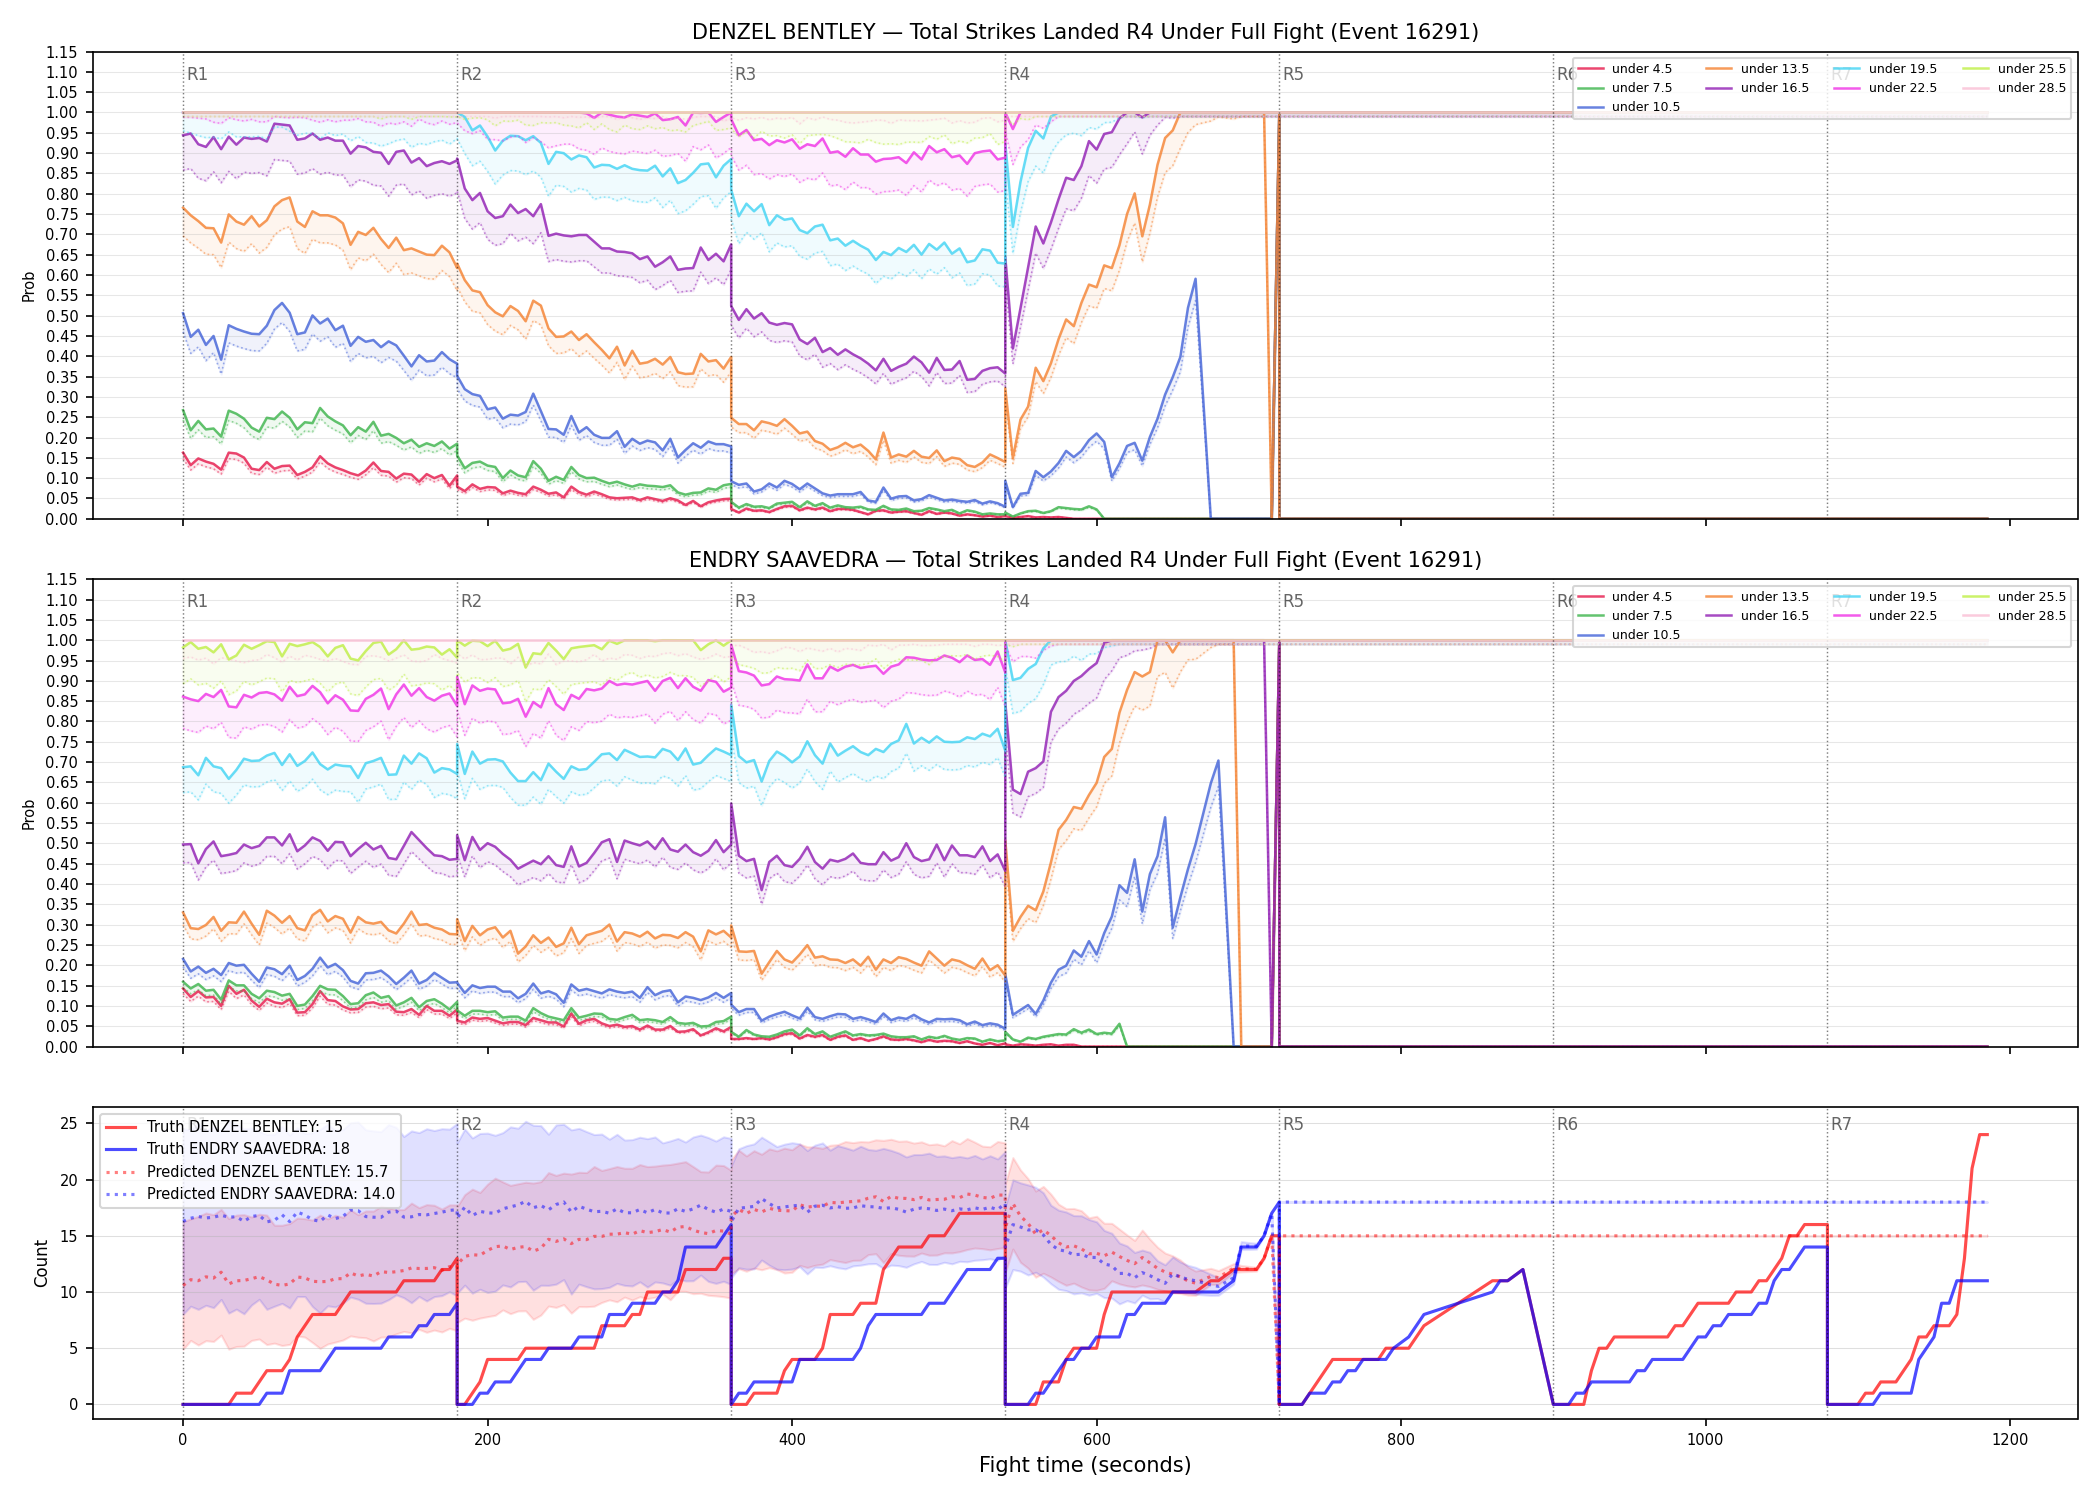Click 'under 16.5' legend entry in middle chart
Screen dimensions: 2100x1500
click(1757, 616)
